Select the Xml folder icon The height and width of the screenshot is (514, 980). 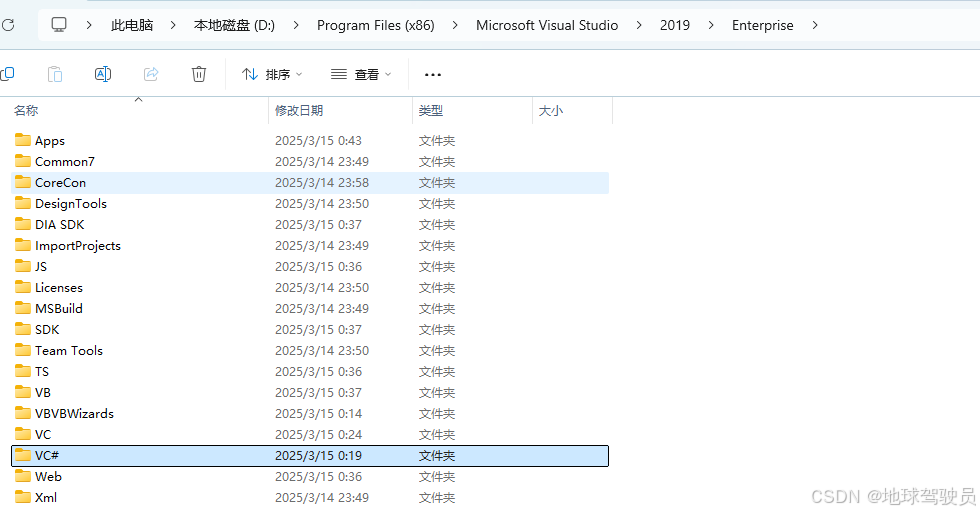[x=23, y=496]
